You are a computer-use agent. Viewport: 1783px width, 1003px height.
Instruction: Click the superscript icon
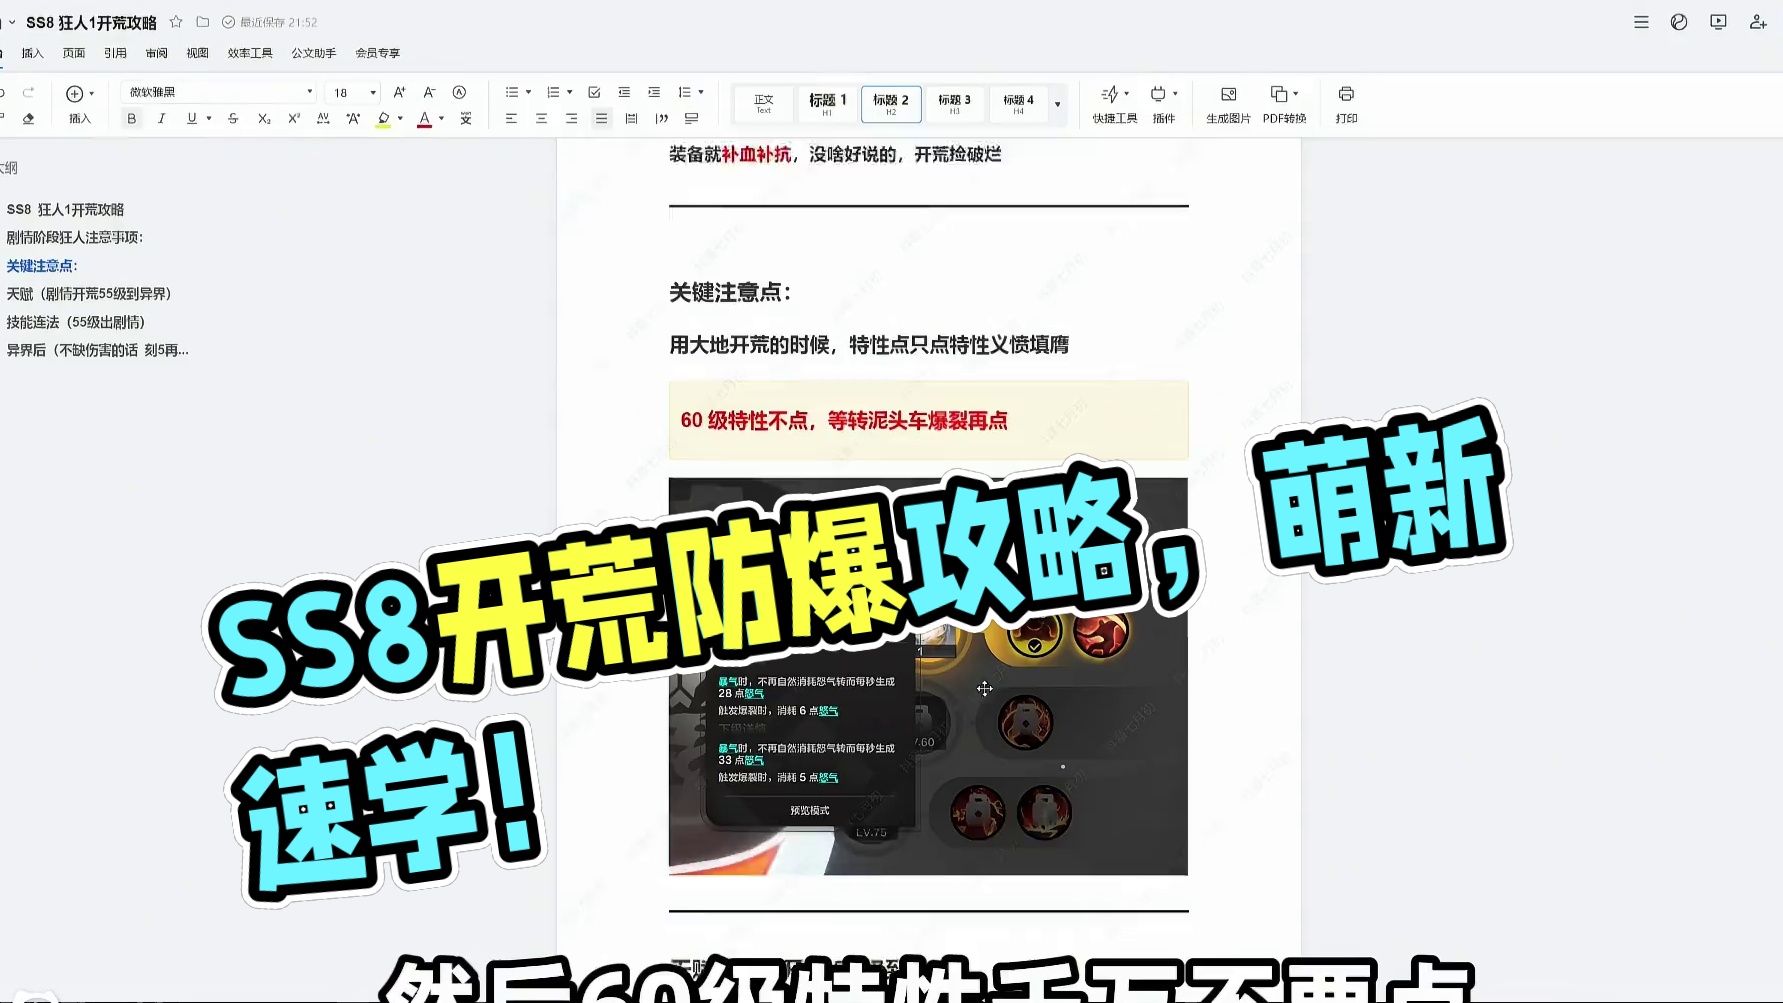pos(293,118)
